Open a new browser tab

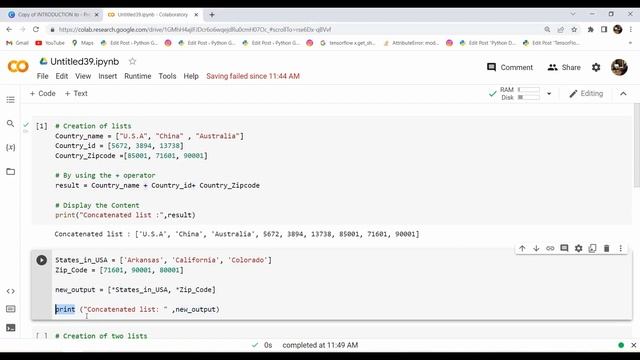(212, 15)
